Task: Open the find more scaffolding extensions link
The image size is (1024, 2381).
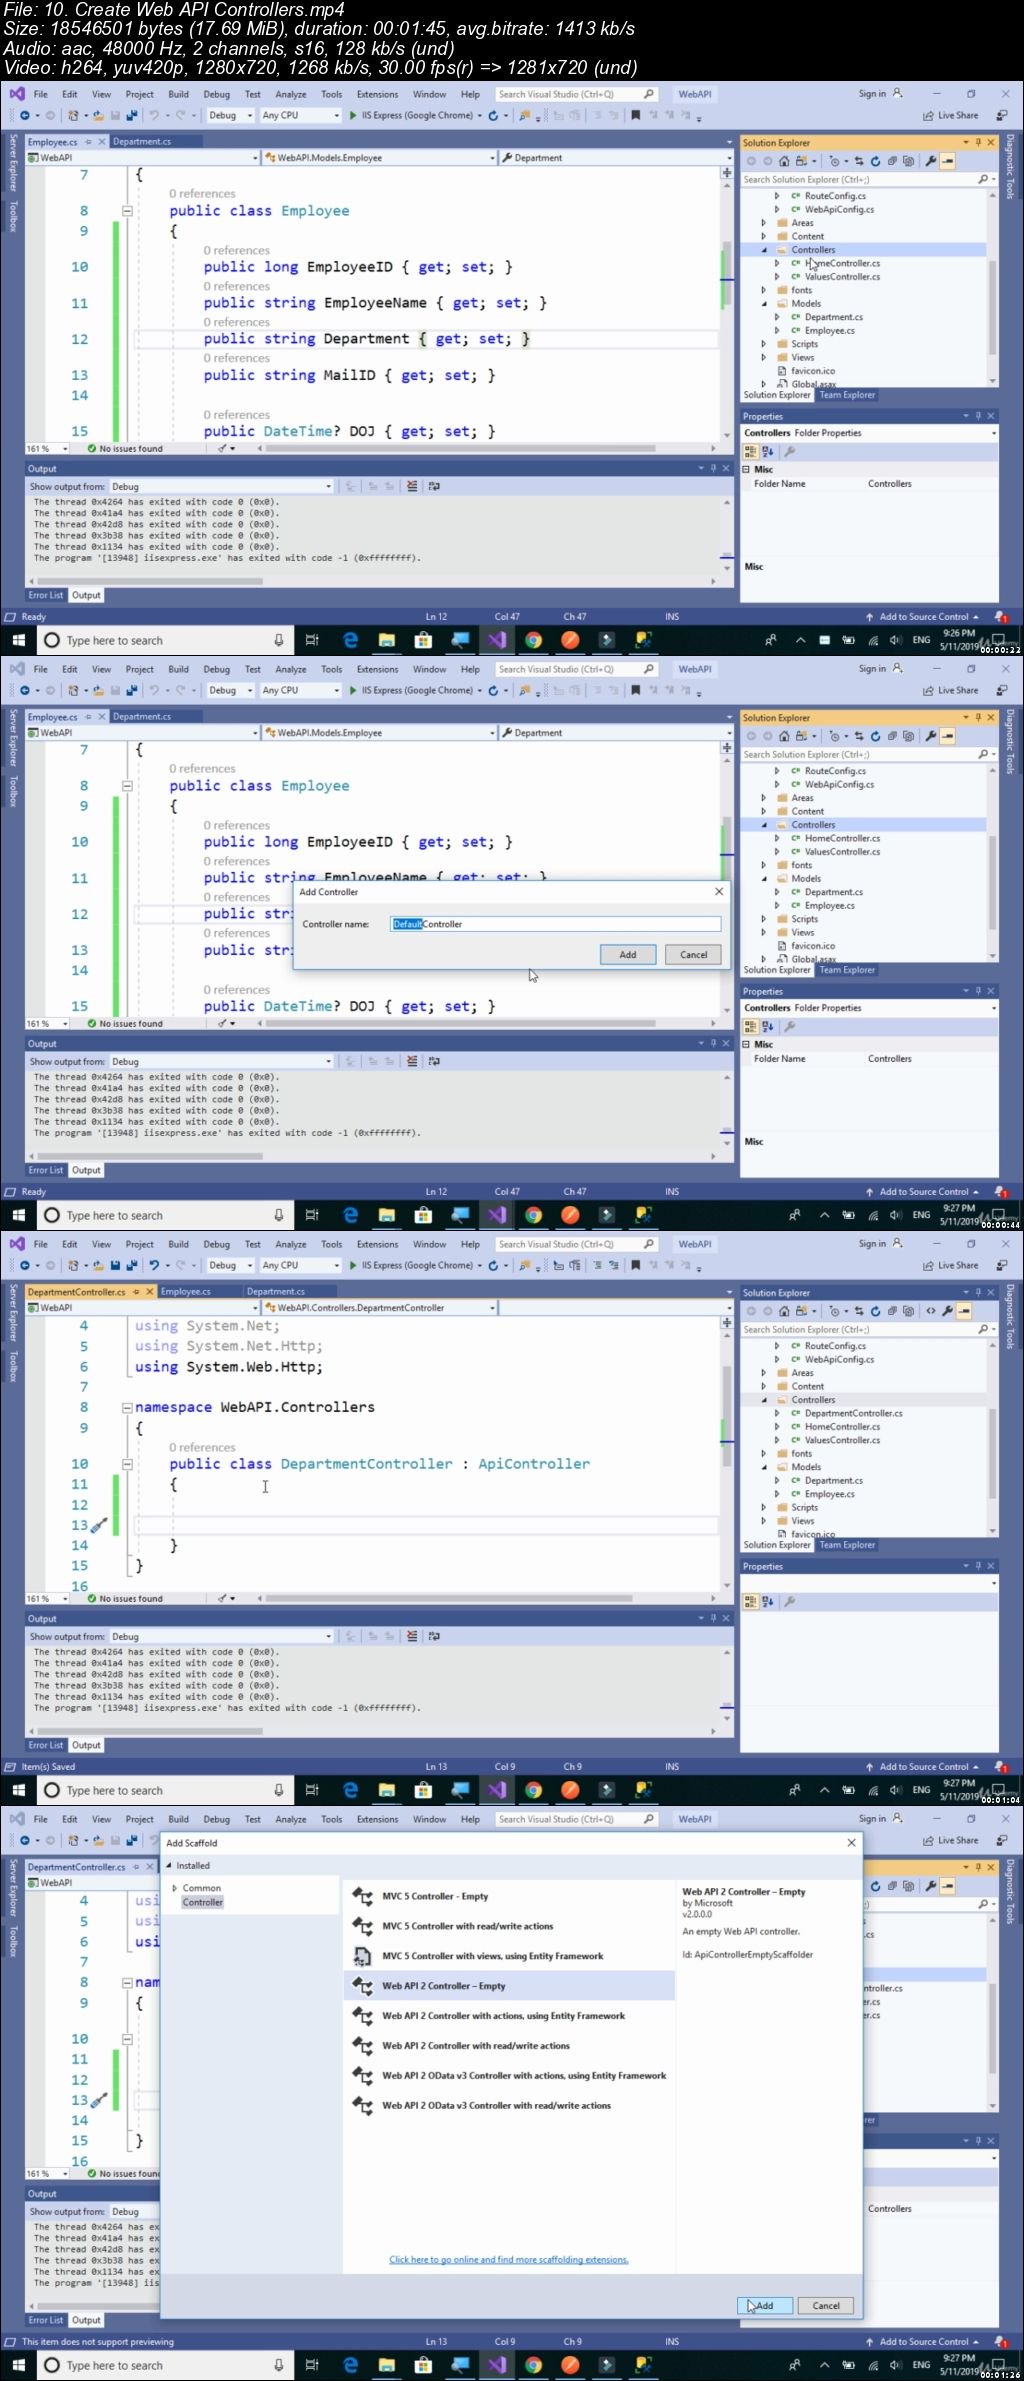Action: click(509, 2259)
